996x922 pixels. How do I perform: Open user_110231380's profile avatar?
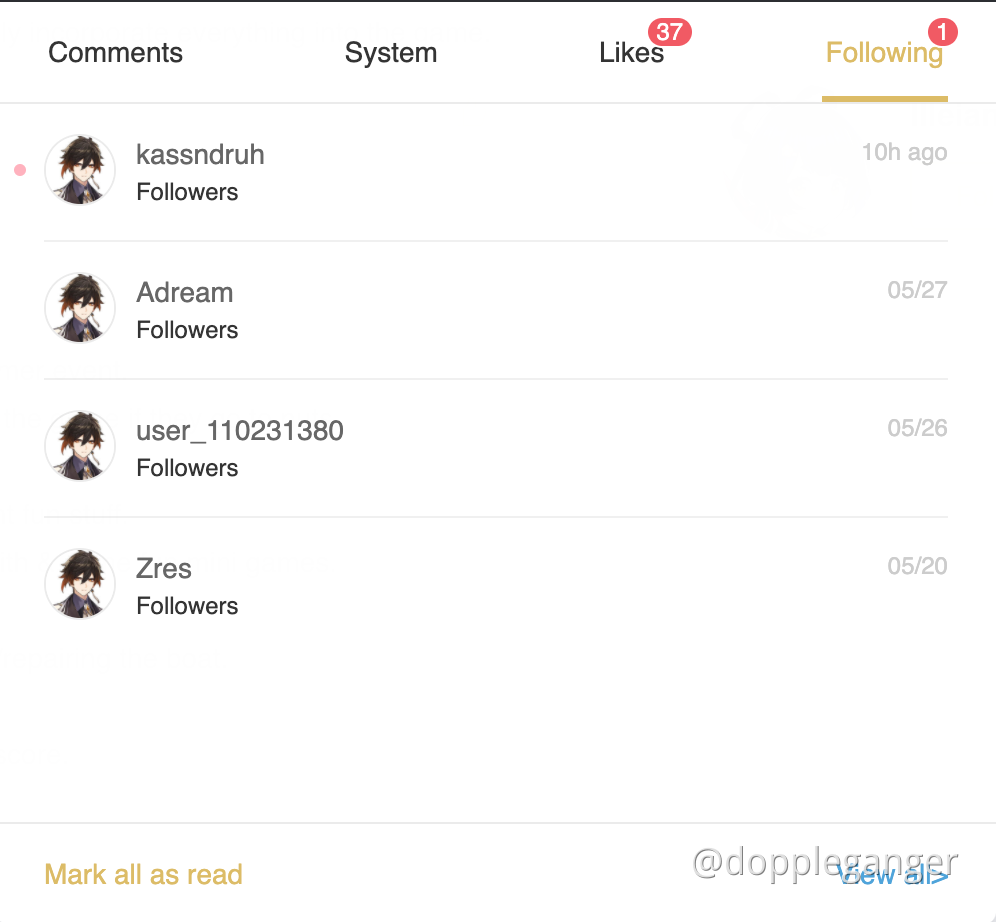tap(80, 446)
